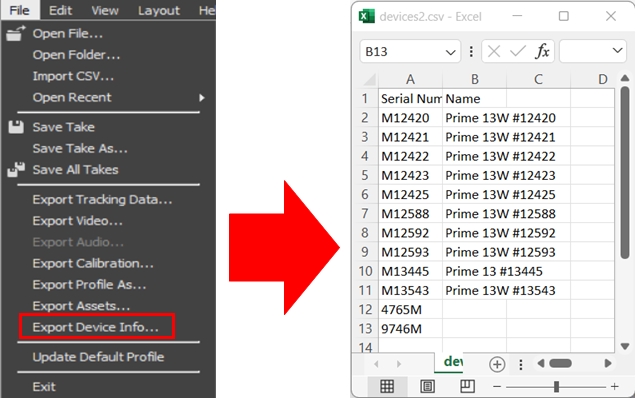This screenshot has width=636, height=398.
Task: Click cell containing 9746M
Action: pos(410,329)
